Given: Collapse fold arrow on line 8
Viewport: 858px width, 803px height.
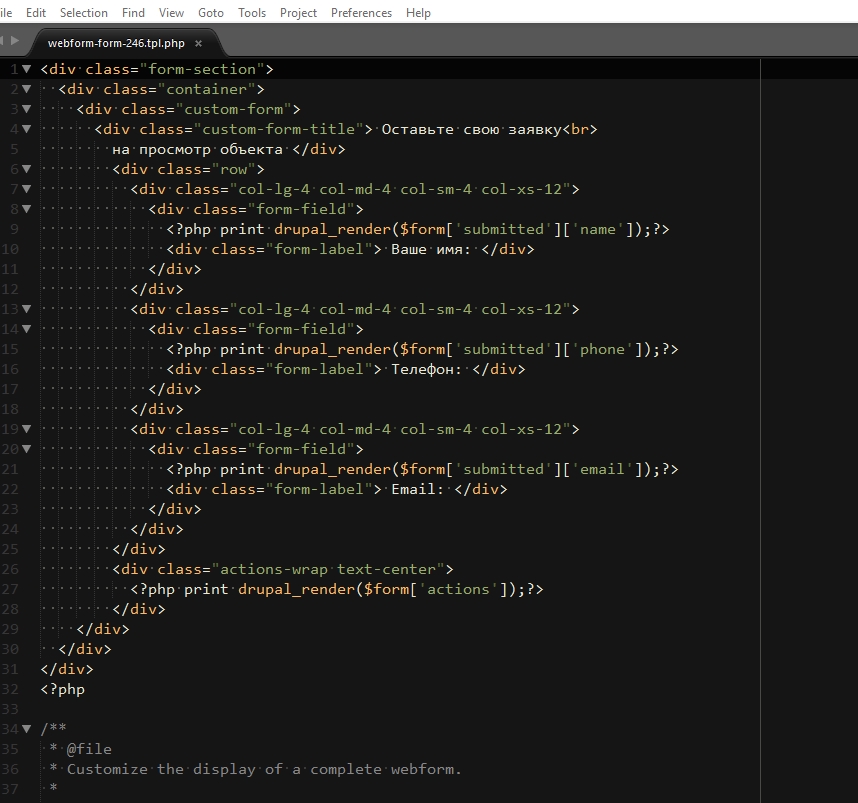Looking at the screenshot, I should pos(26,209).
